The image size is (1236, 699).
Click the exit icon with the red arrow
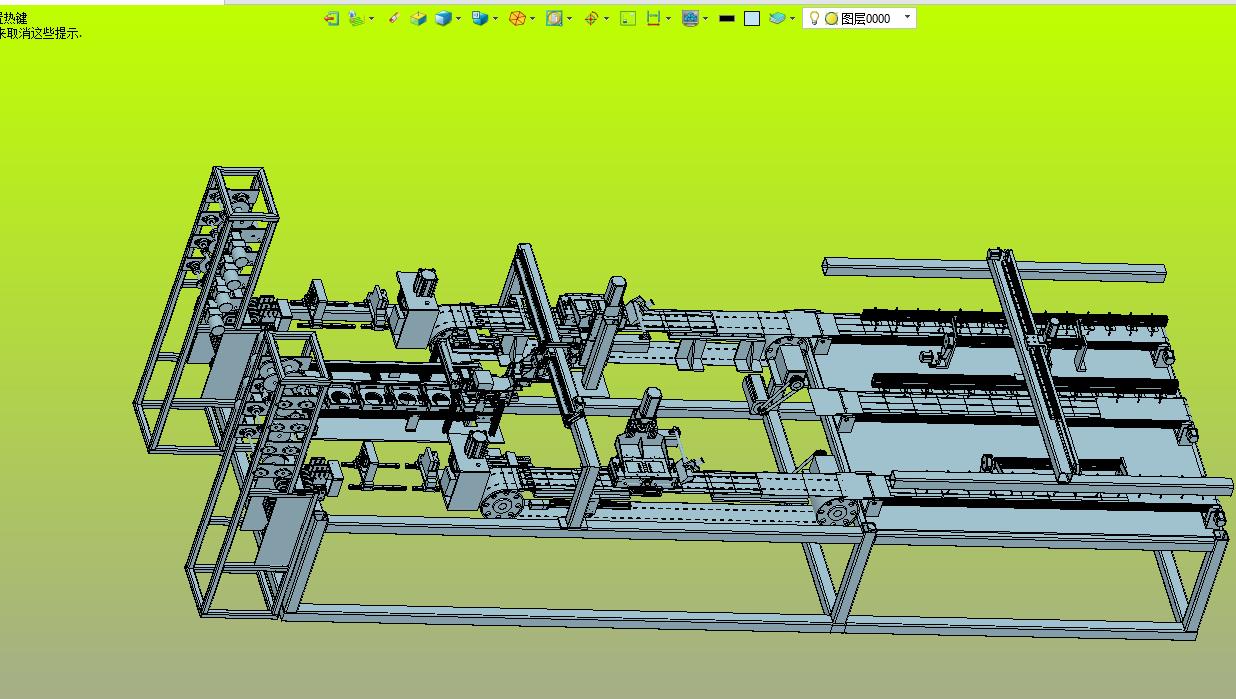point(332,18)
